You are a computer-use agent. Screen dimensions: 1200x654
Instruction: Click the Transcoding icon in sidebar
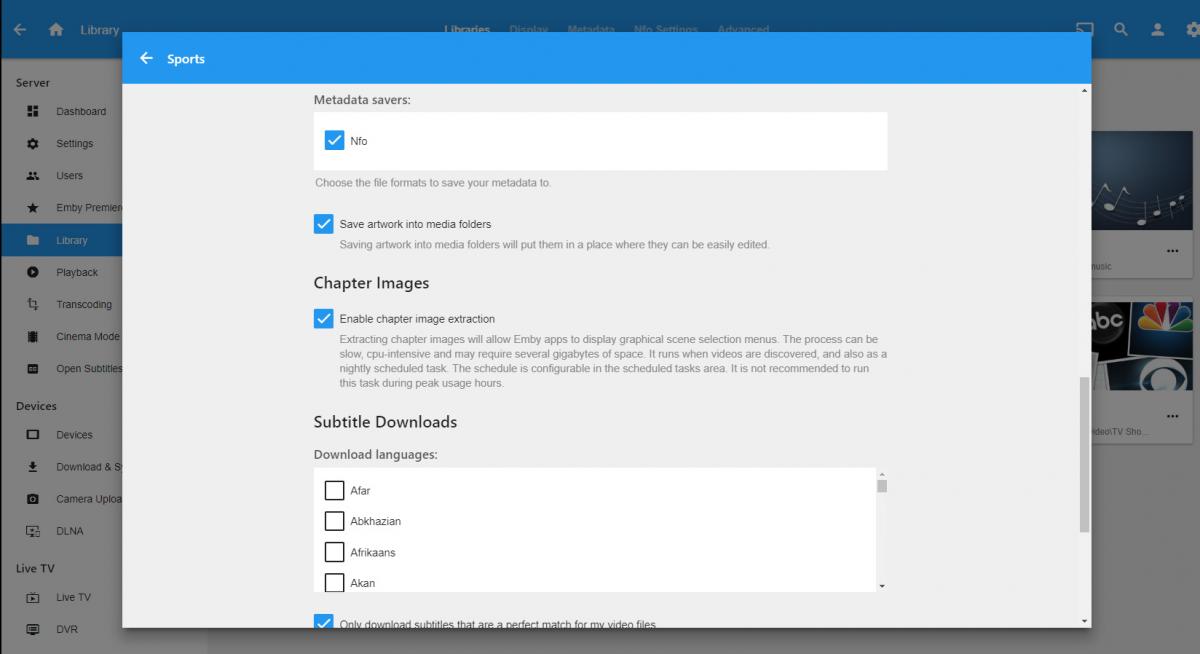[33, 304]
